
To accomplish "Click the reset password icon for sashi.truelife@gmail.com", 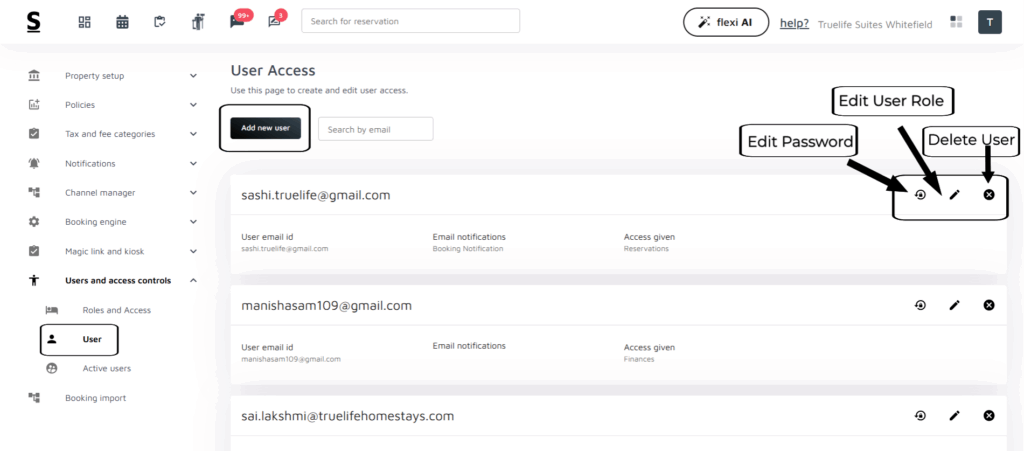I will point(920,194).
